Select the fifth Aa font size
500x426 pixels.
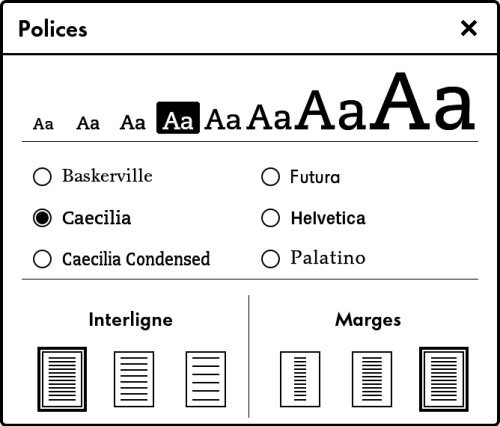(x=223, y=119)
